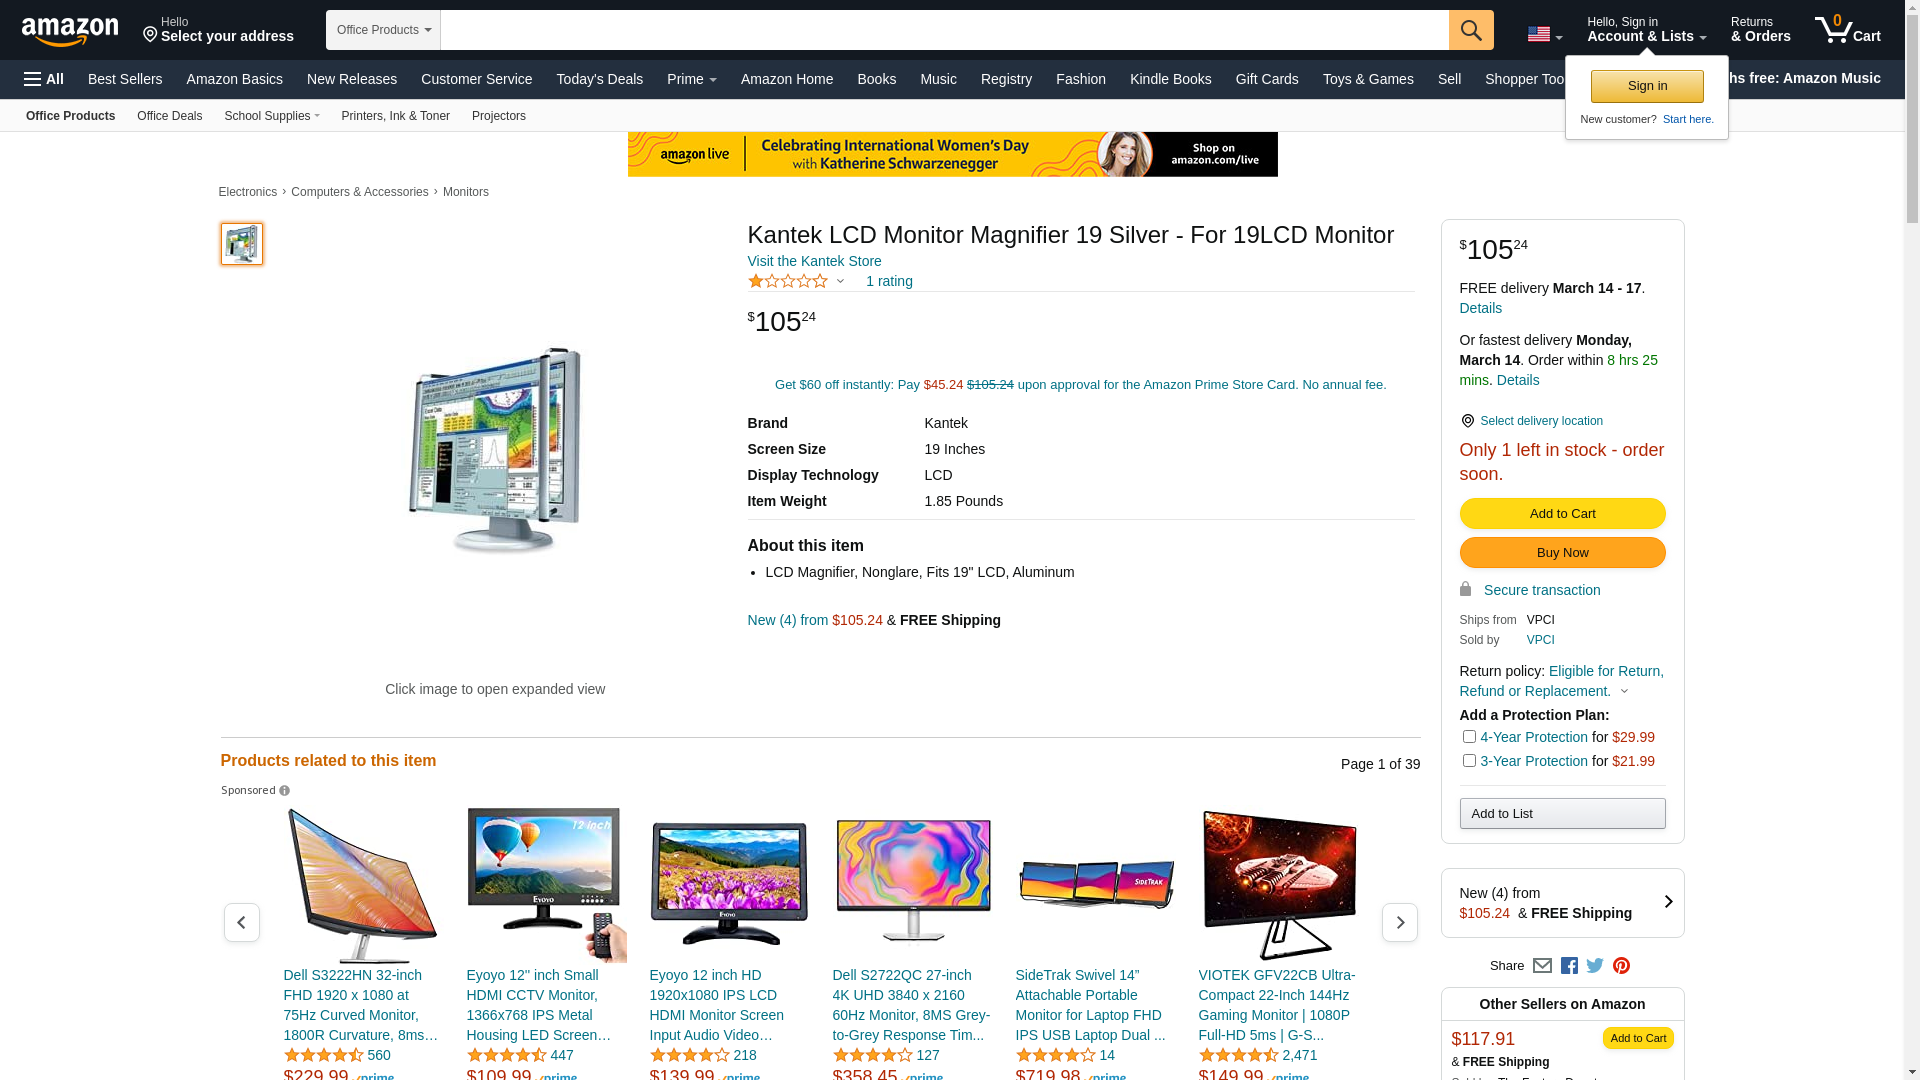
Task: Expand the star rating breakdown arrow
Action: point(840,282)
